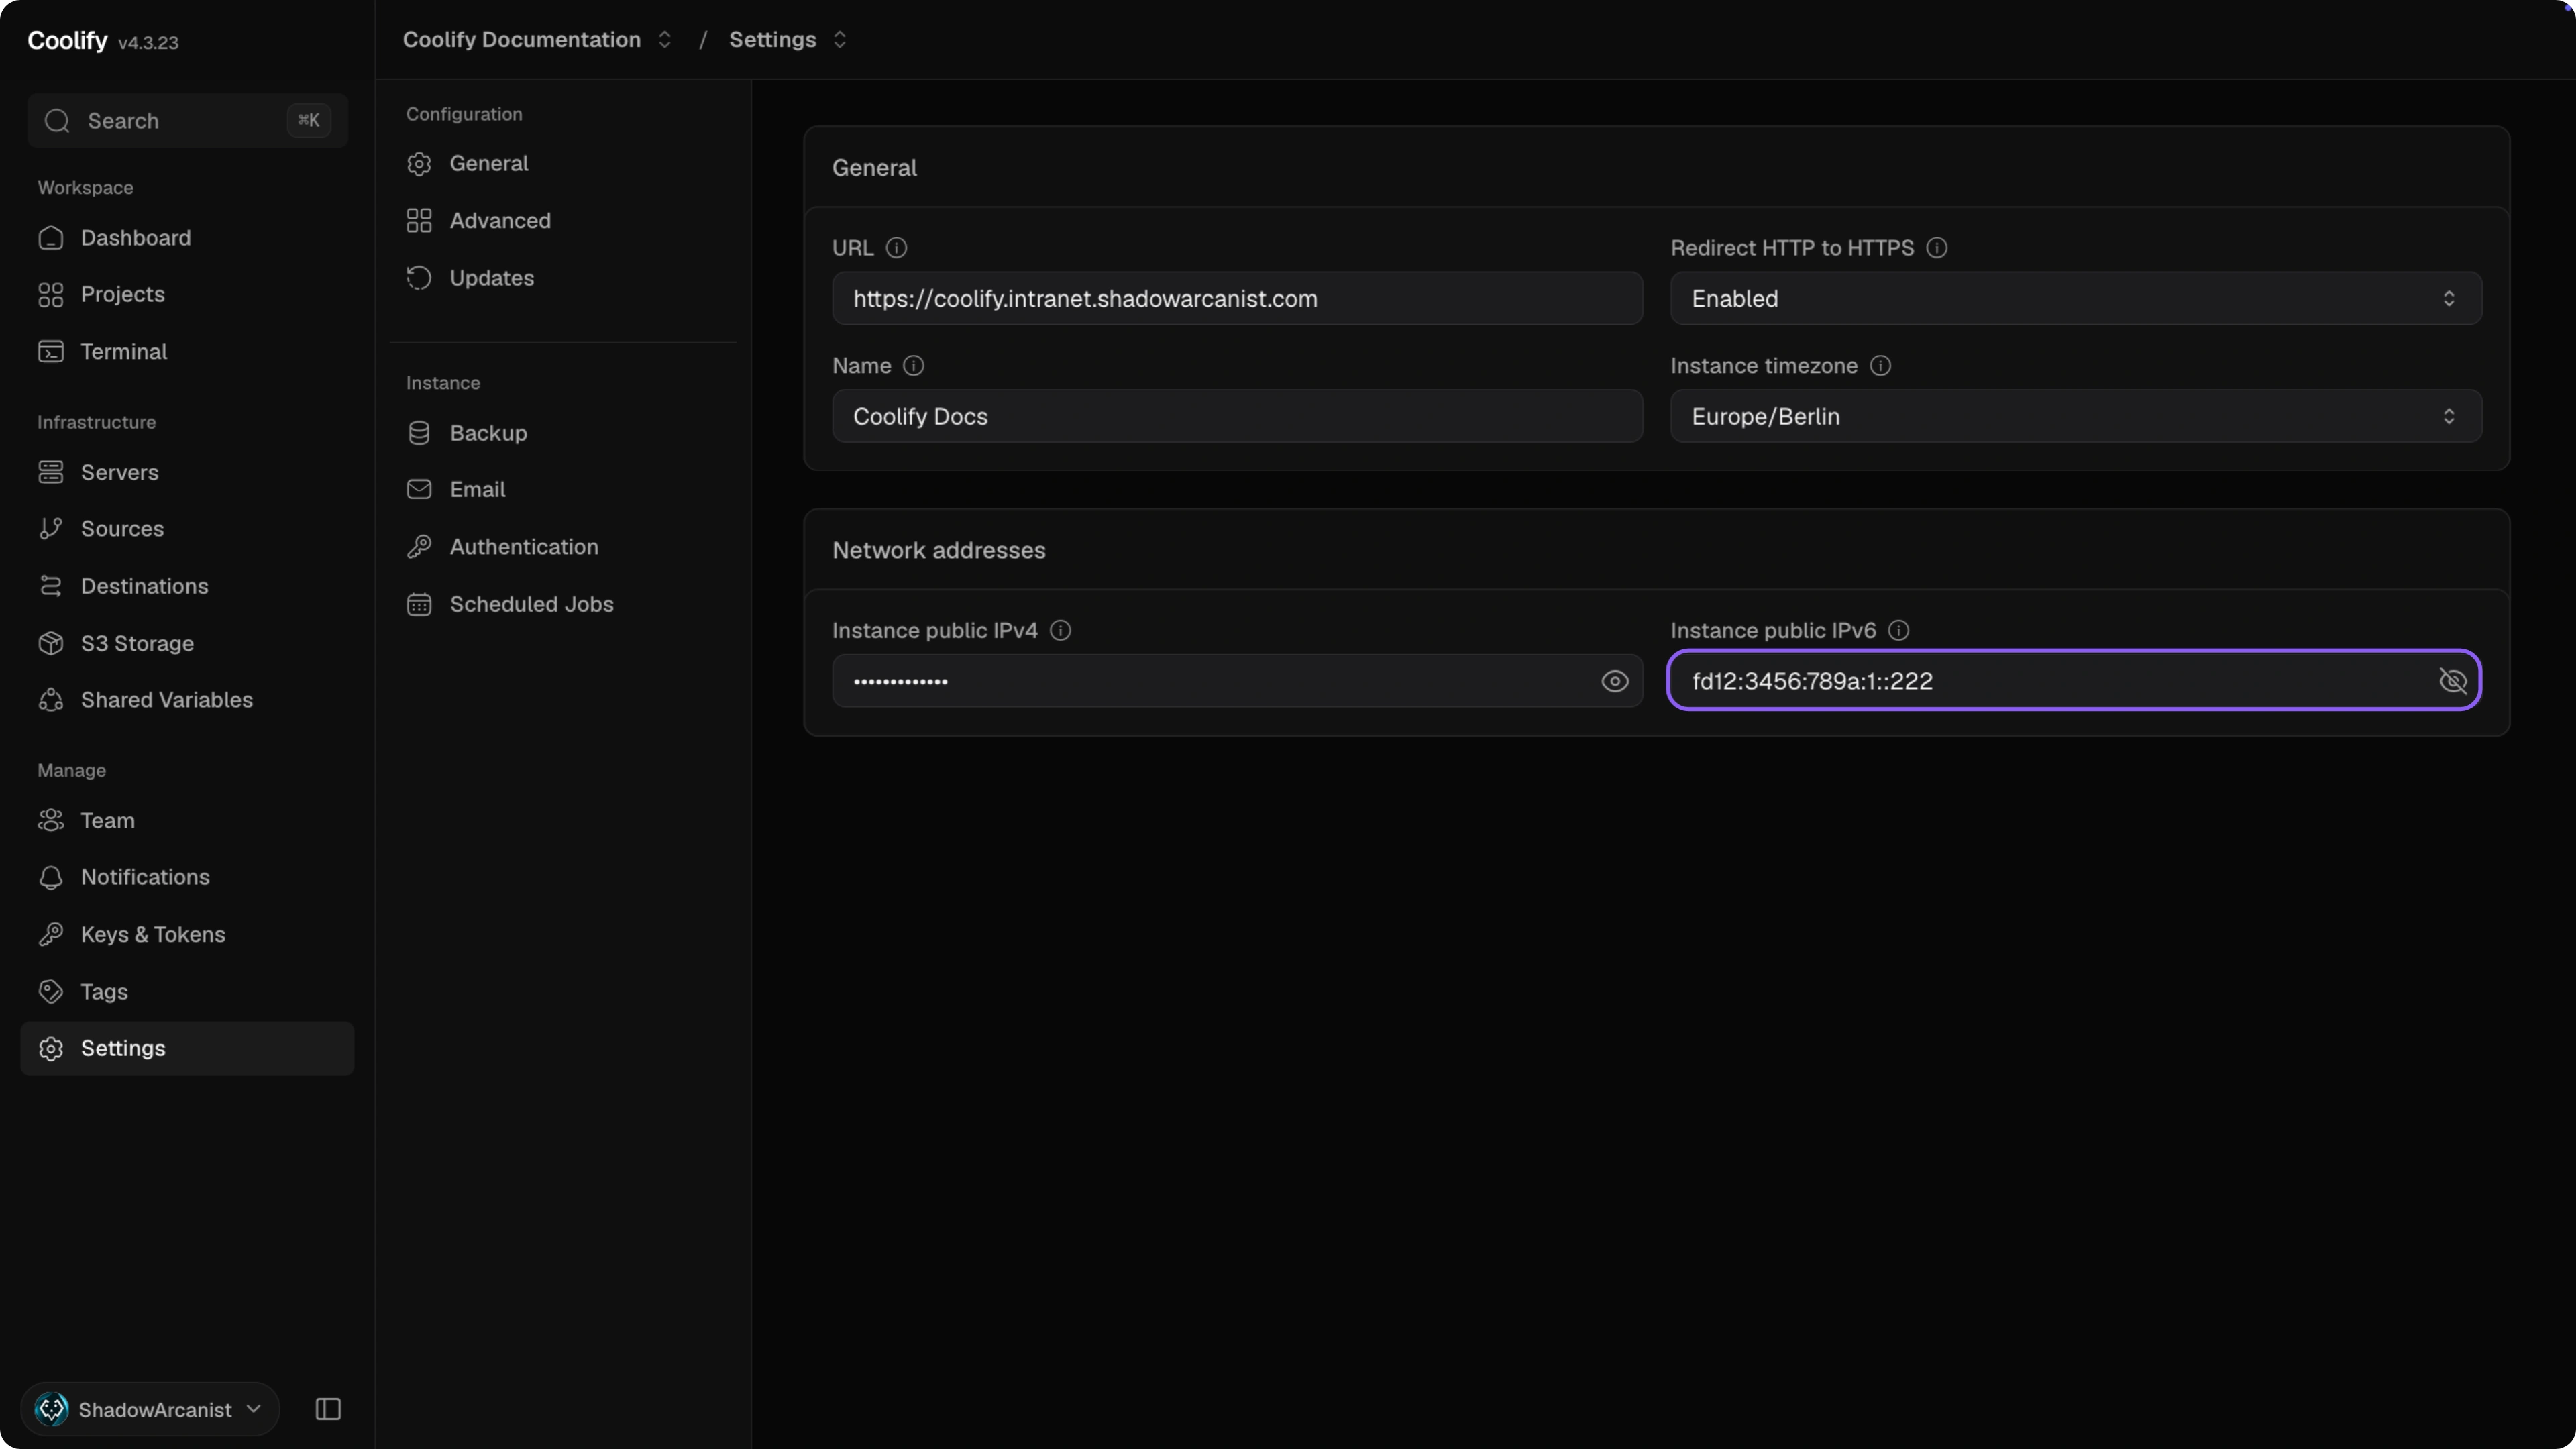The image size is (2576, 1449).
Task: Expand the Coolify Documentation team switcher
Action: point(664,39)
